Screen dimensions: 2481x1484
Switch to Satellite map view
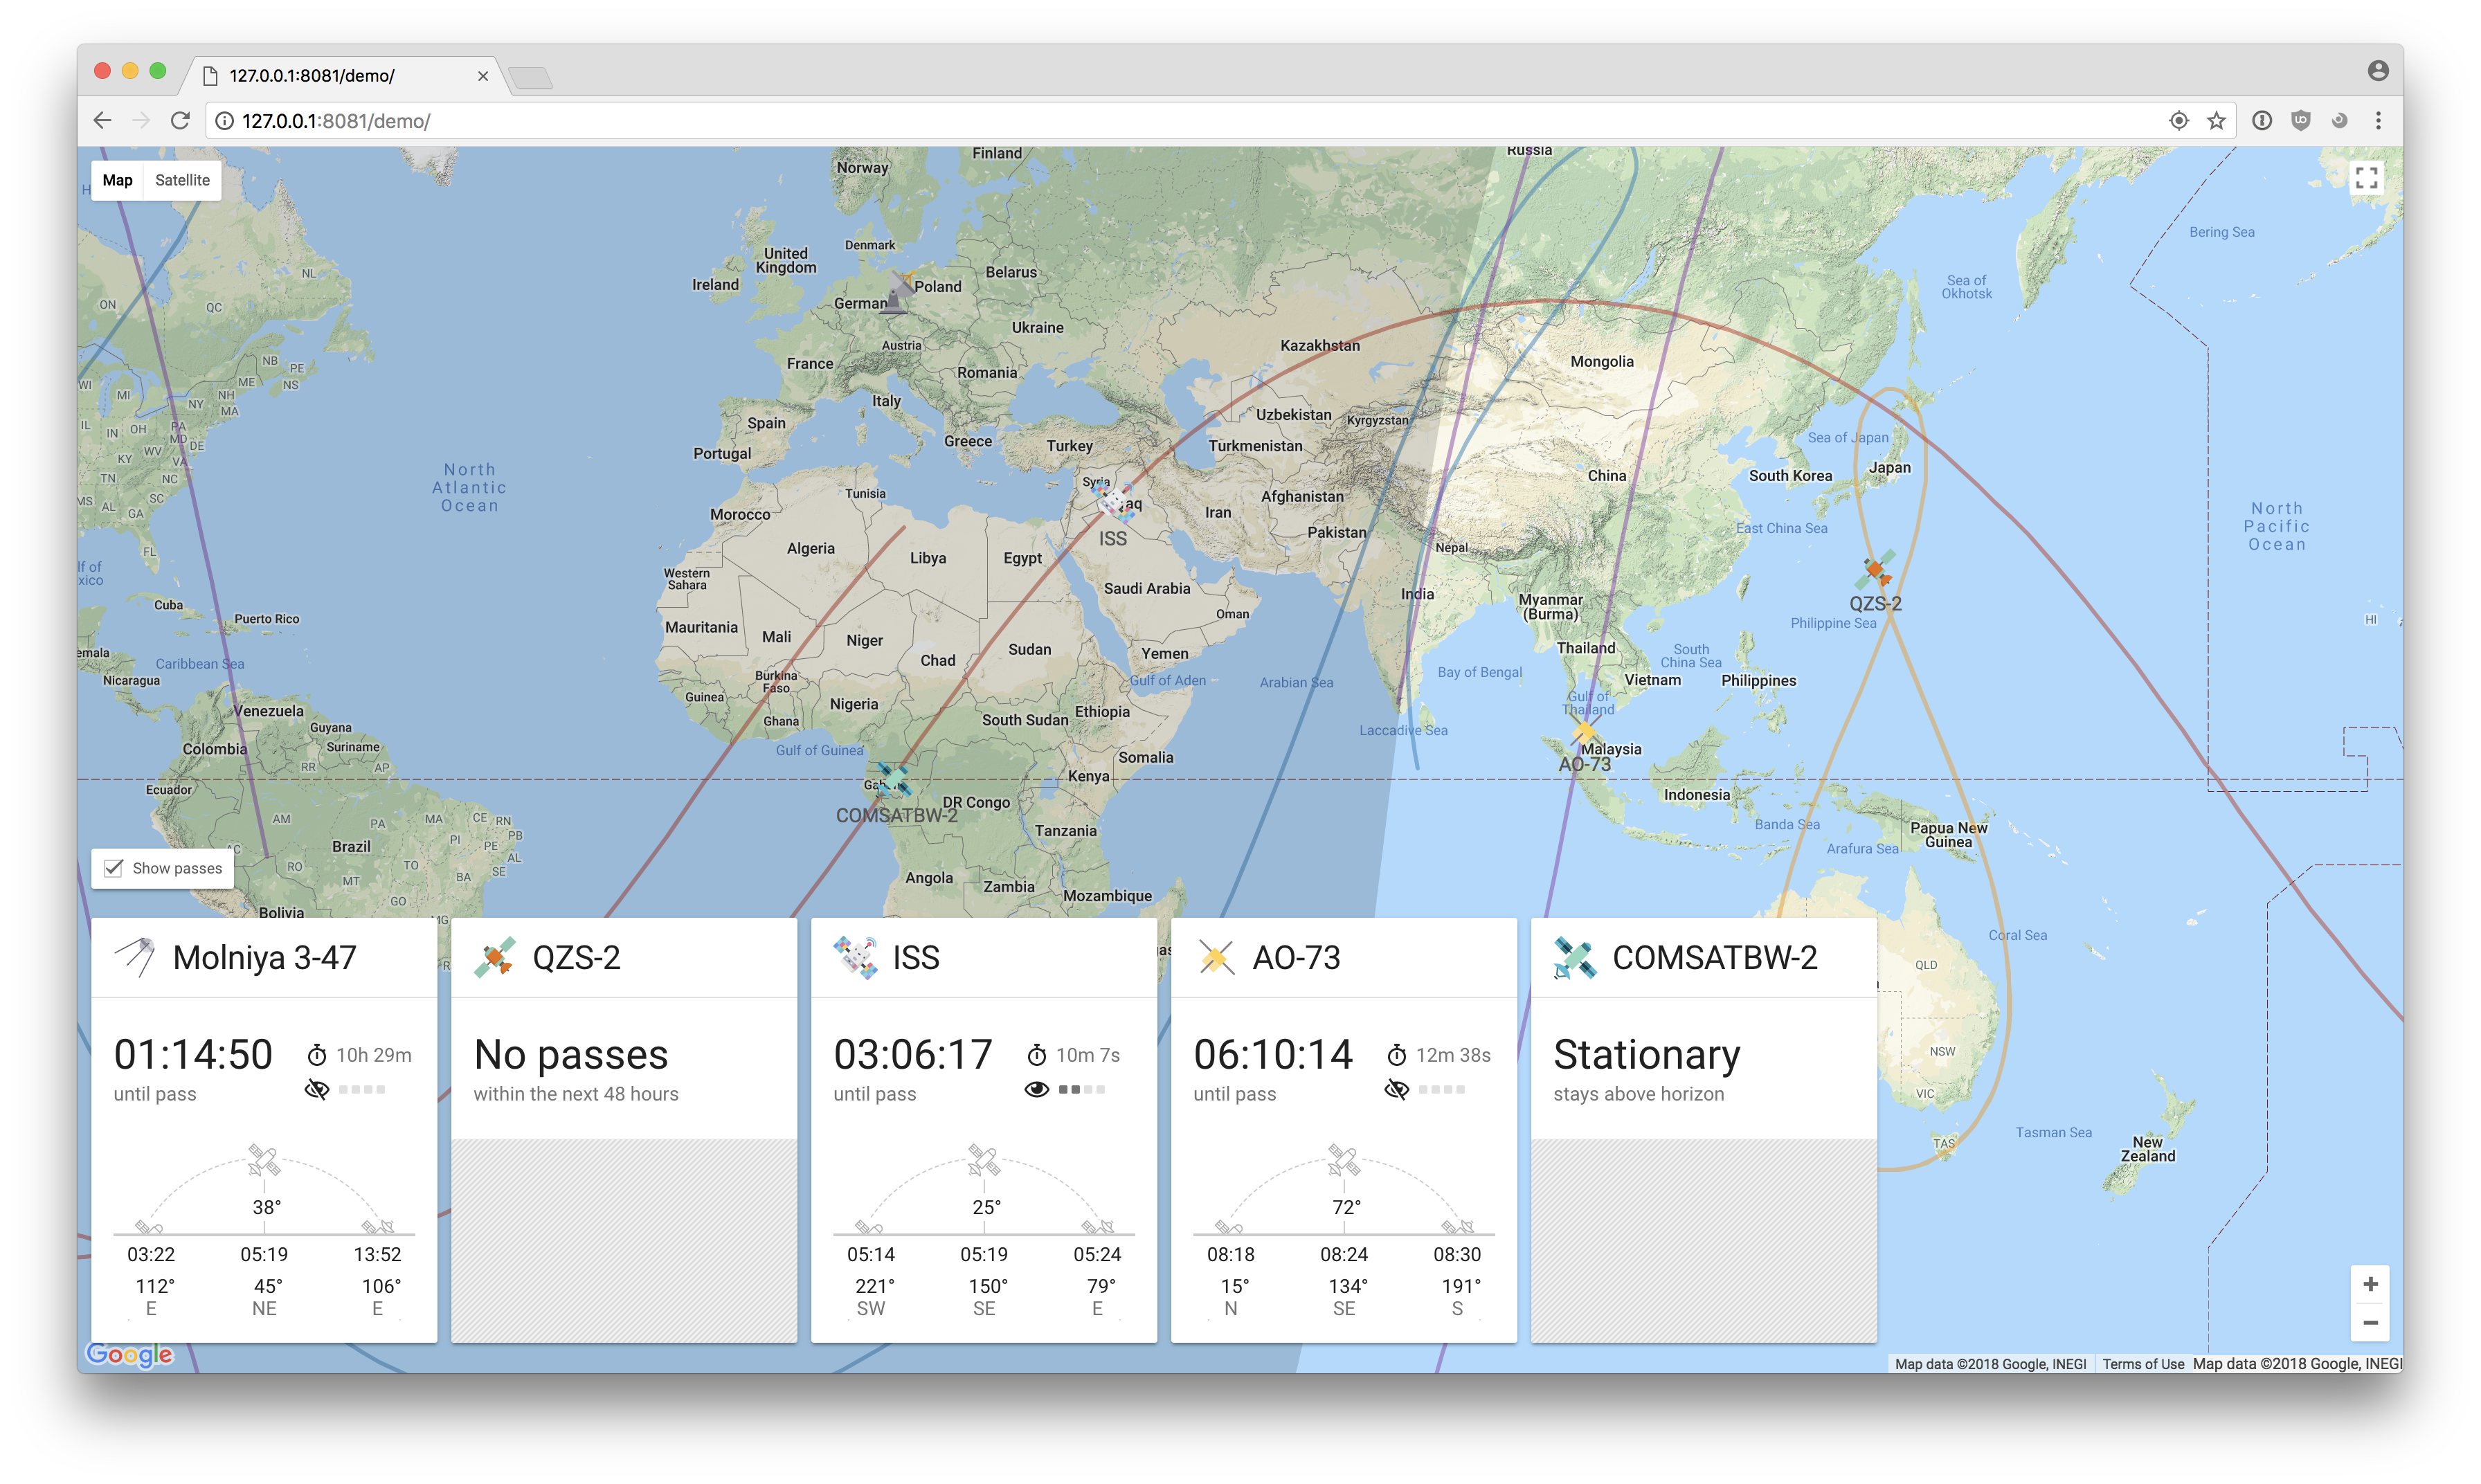click(x=182, y=180)
